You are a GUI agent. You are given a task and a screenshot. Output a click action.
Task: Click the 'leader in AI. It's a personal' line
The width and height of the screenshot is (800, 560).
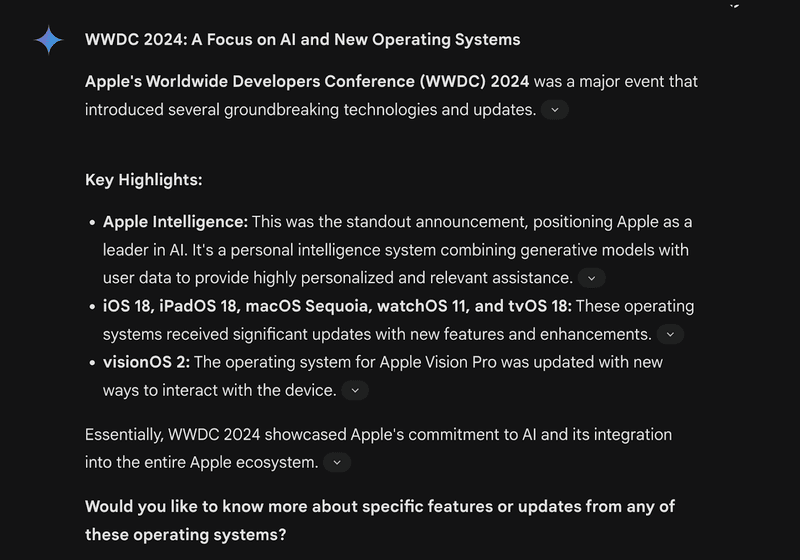tap(395, 250)
